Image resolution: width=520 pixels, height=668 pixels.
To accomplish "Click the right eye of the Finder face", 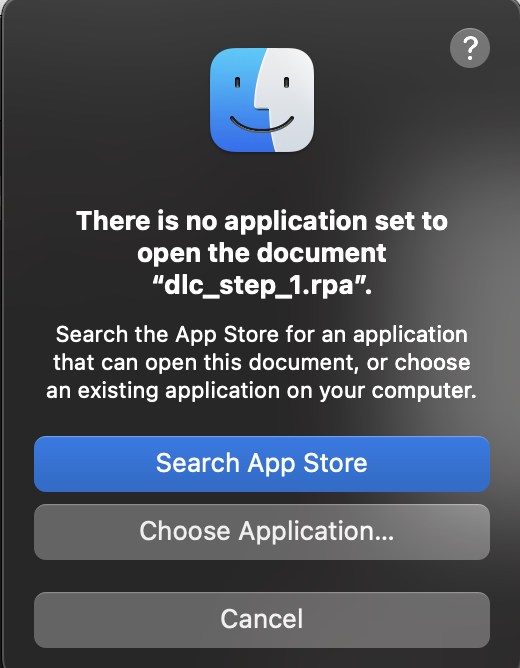I will click(x=287, y=82).
